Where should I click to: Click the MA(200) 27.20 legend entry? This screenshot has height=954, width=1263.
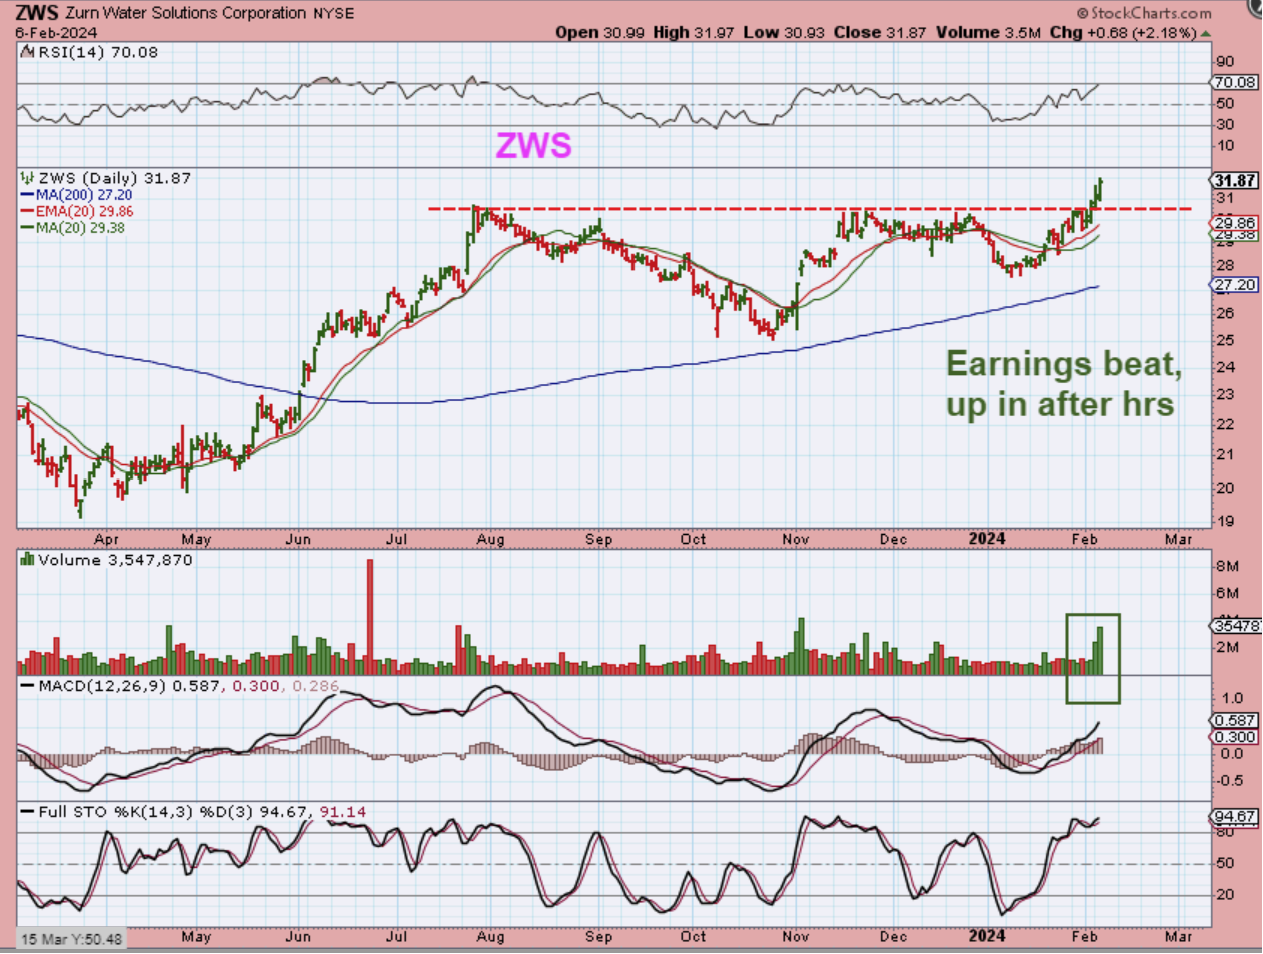[x=76, y=195]
